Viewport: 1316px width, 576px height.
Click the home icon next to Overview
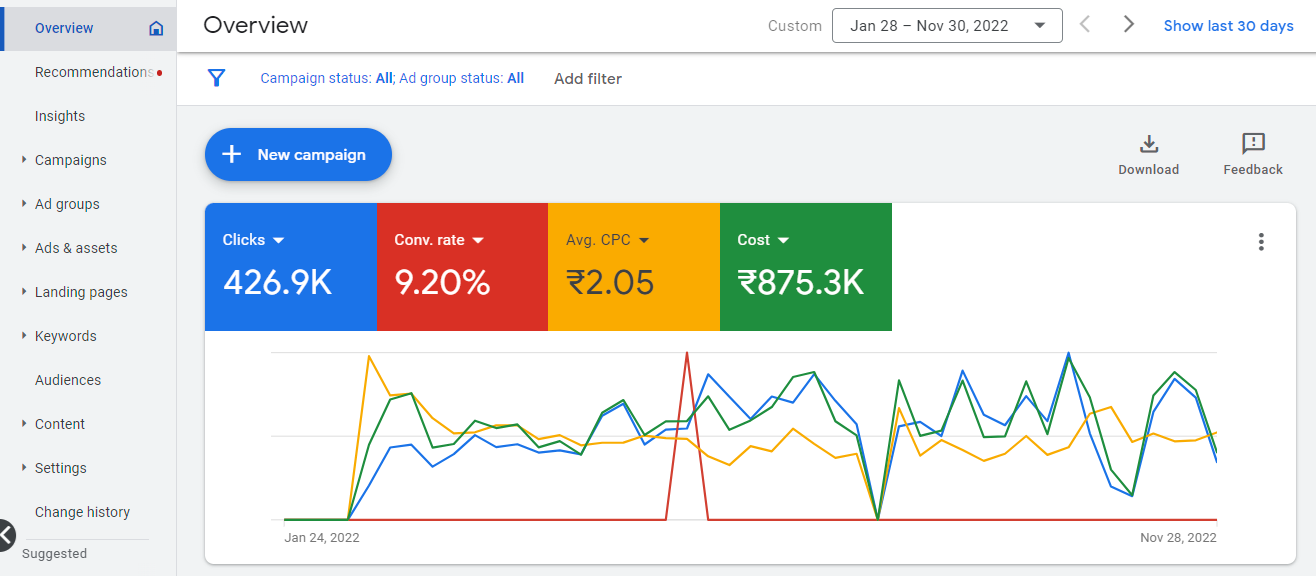coord(156,28)
